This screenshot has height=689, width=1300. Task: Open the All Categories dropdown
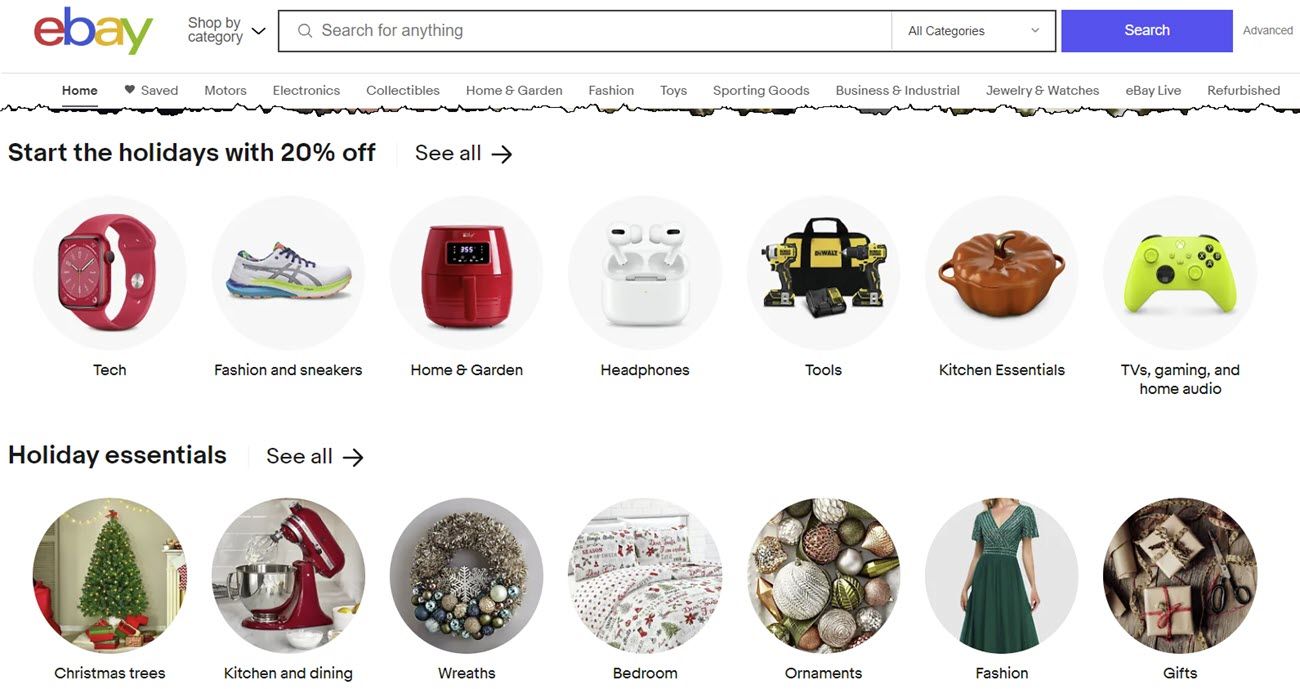[973, 31]
